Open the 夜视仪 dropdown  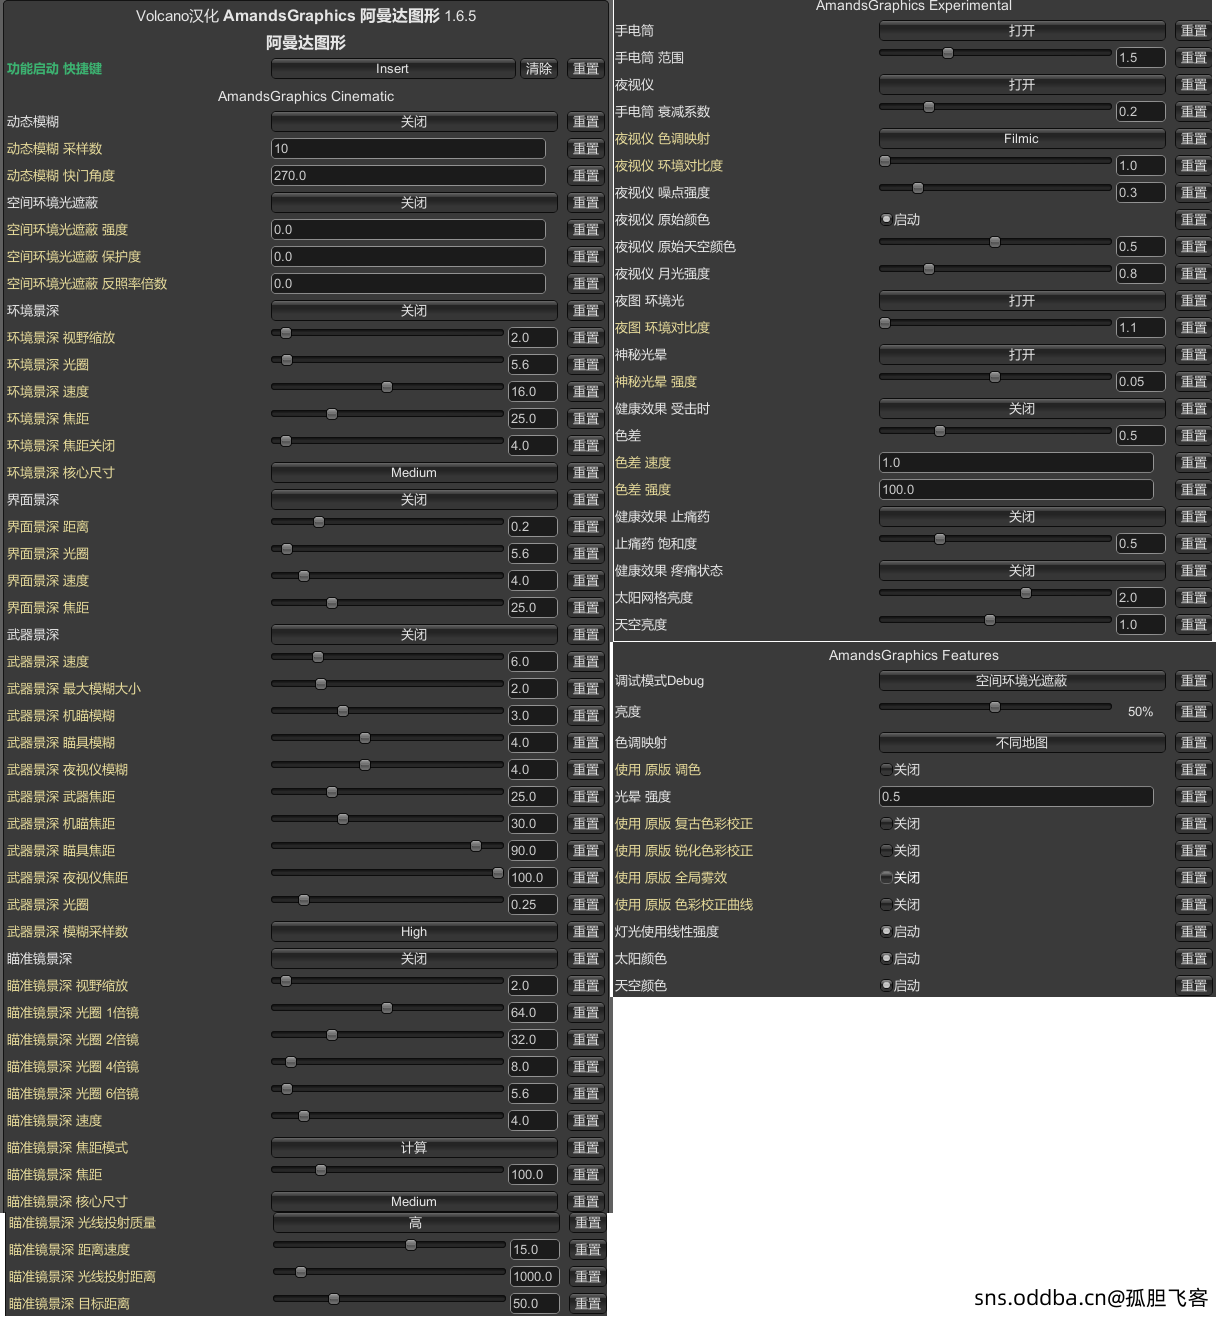[1022, 85]
